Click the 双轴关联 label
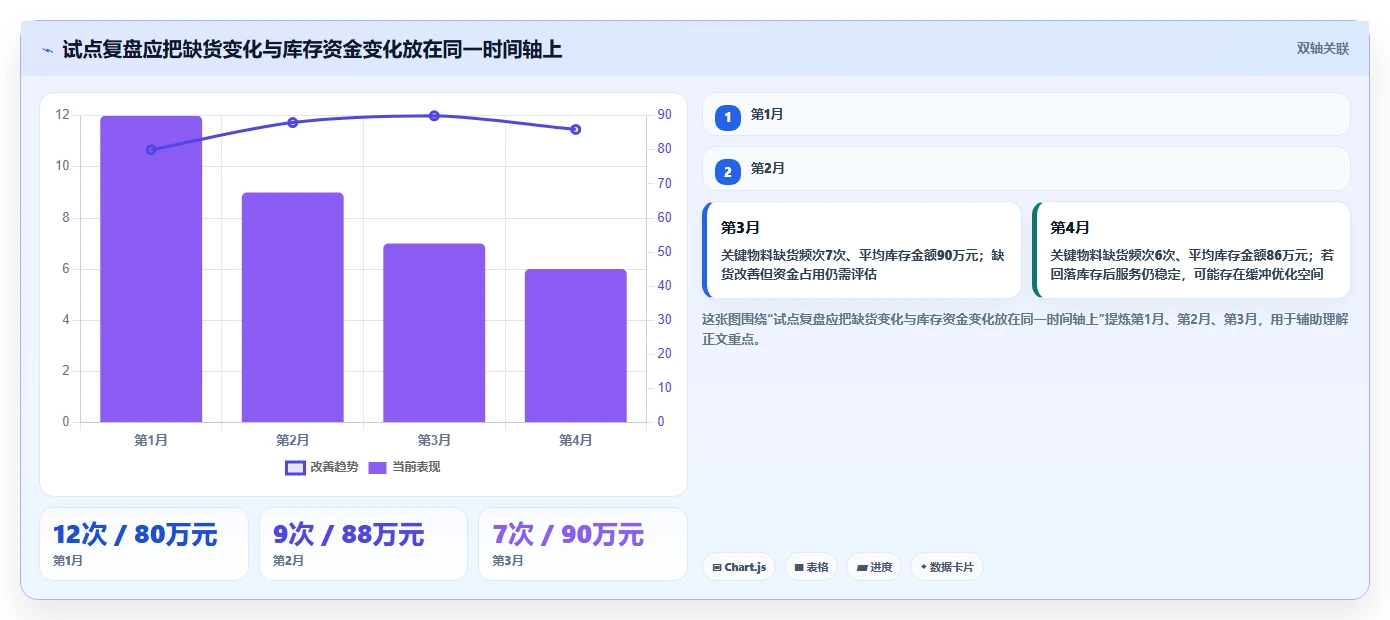This screenshot has width=1390, height=620. click(1323, 49)
